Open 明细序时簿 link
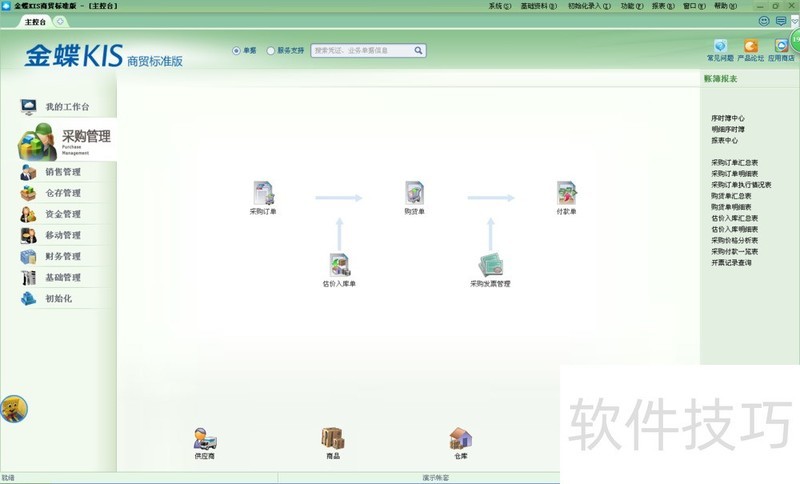The width and height of the screenshot is (800, 484). [x=728, y=129]
